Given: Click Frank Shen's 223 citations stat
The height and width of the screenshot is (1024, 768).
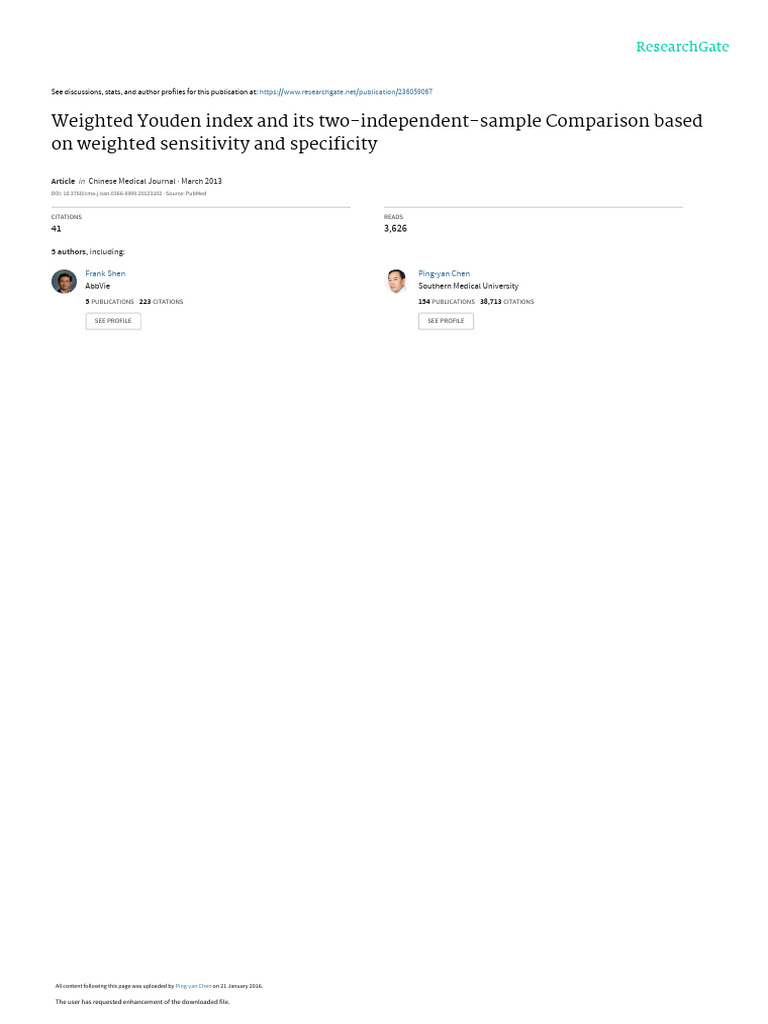Looking at the screenshot, I should [161, 301].
